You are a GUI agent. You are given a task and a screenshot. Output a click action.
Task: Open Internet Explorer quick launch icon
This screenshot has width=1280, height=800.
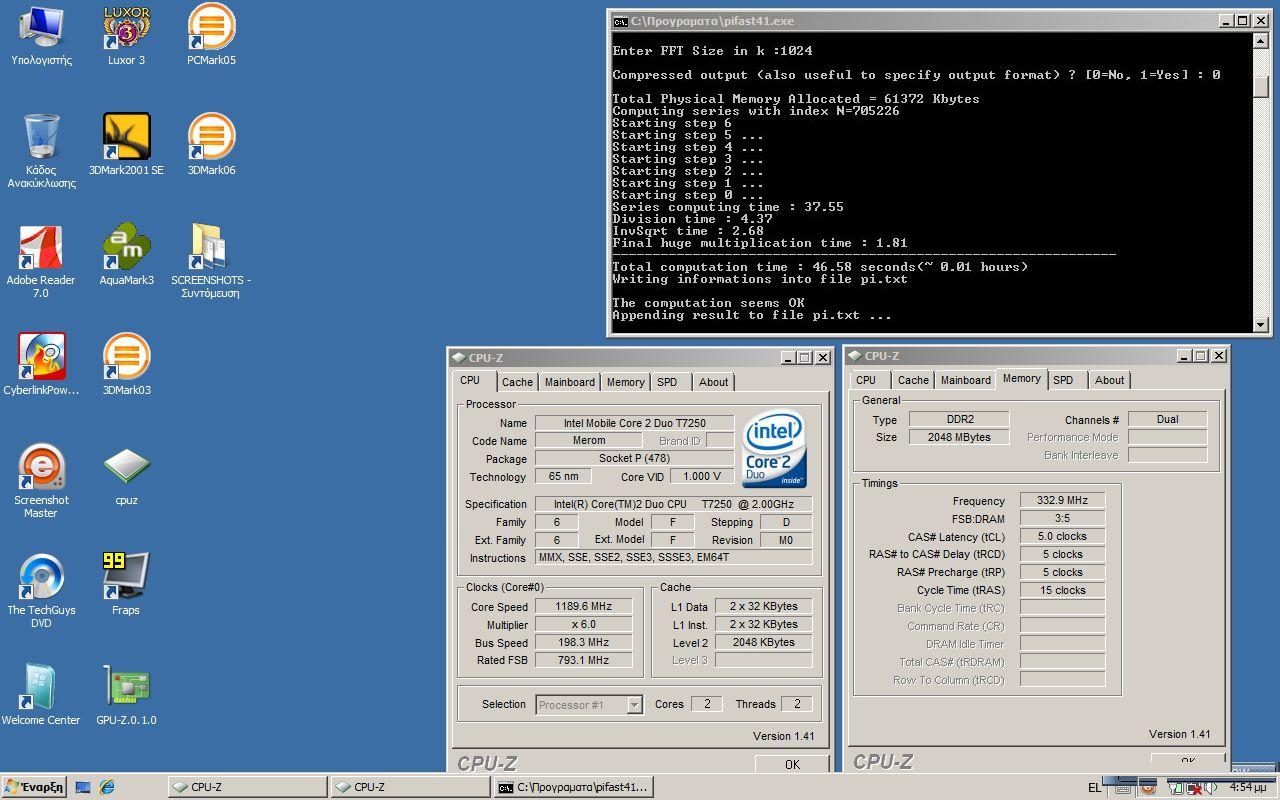pos(106,787)
